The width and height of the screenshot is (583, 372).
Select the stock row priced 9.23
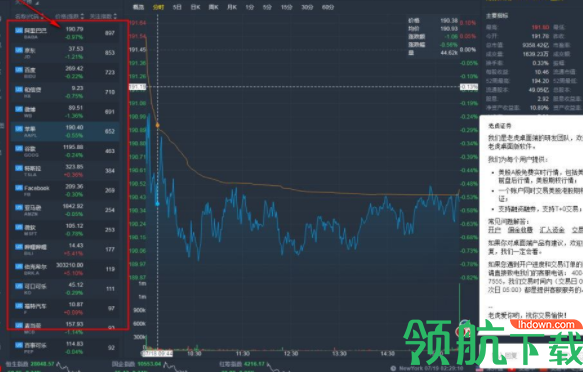tap(65, 92)
